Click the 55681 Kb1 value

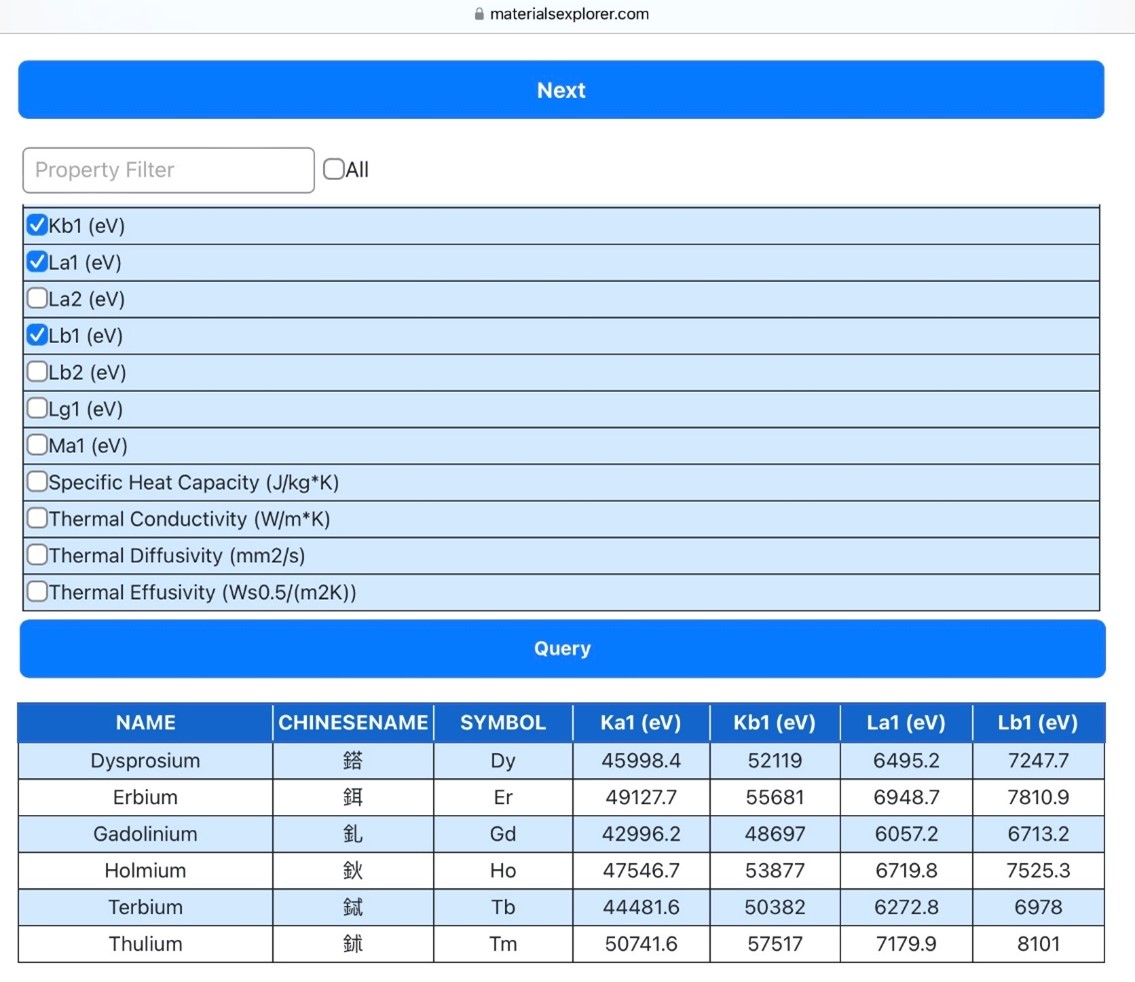tap(775, 797)
